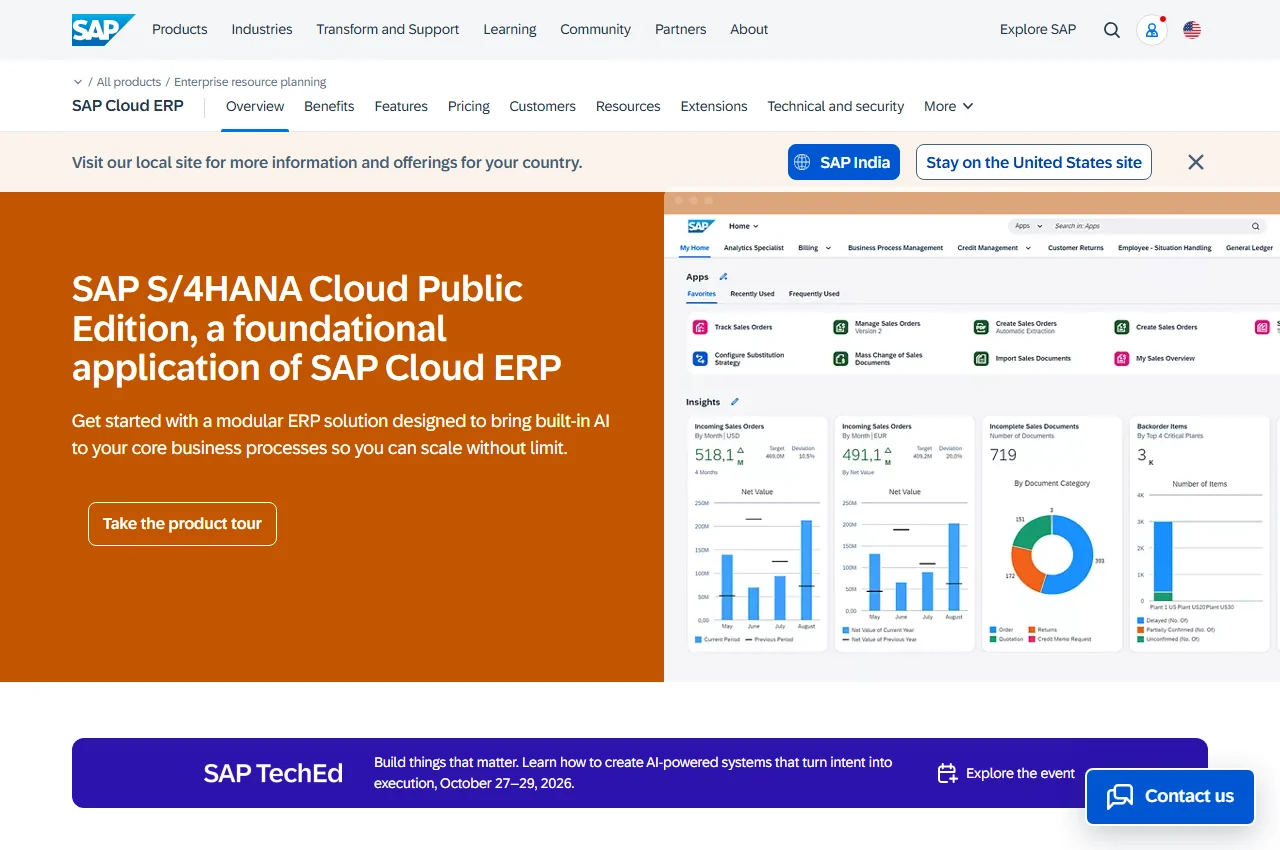1280x850 pixels.
Task: Open the search magnifier icon
Action: pos(1112,30)
